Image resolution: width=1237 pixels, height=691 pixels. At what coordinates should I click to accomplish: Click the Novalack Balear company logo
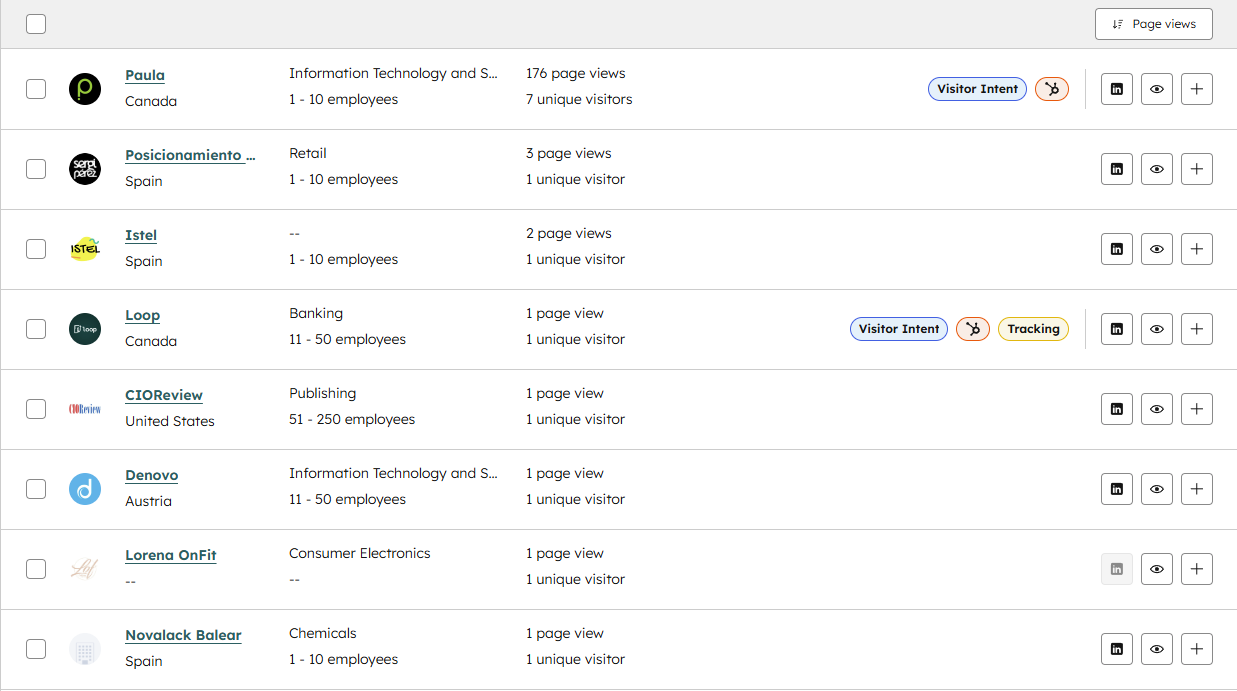85,649
